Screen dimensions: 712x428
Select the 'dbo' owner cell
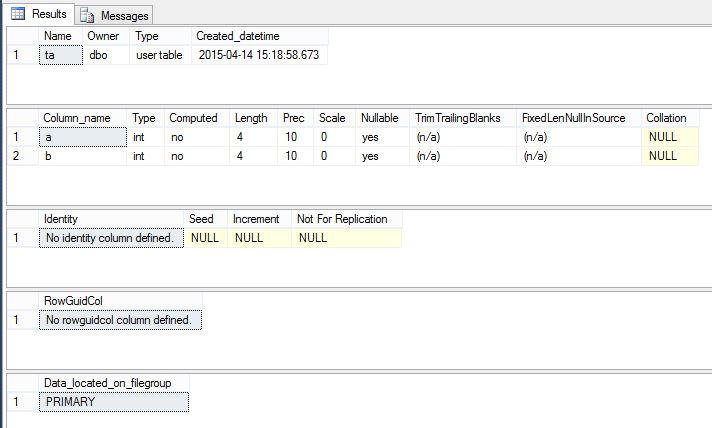106,55
